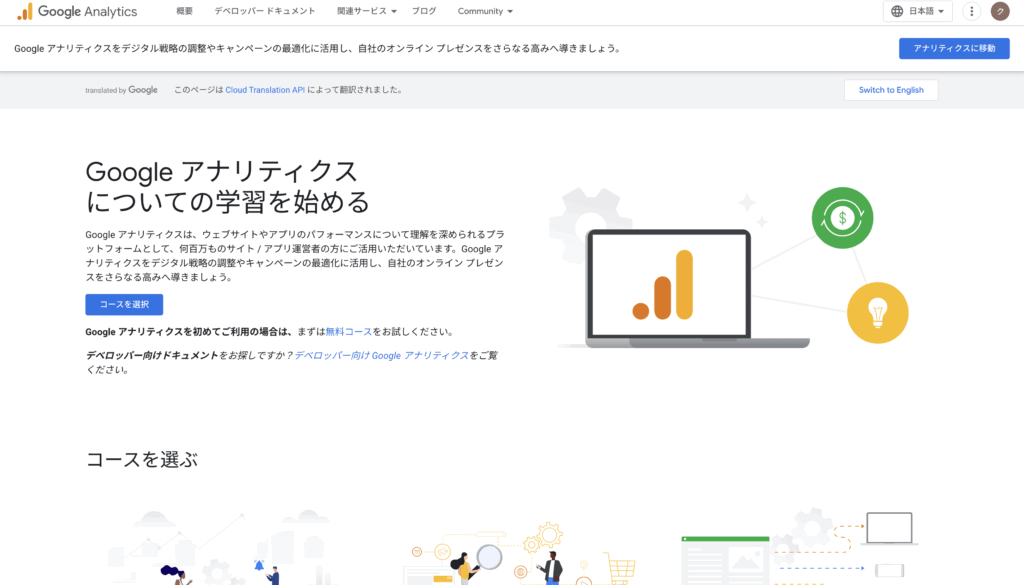Click the yellow lightbulb icon
Screen dimensions: 1024x585
pyautogui.click(x=877, y=313)
